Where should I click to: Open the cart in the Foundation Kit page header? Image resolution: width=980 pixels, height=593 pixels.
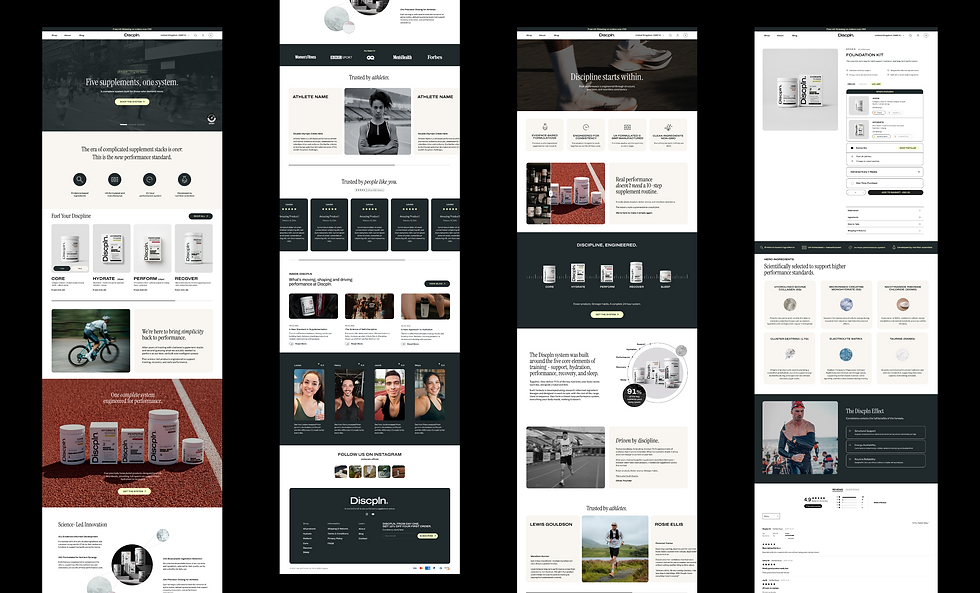pos(926,36)
